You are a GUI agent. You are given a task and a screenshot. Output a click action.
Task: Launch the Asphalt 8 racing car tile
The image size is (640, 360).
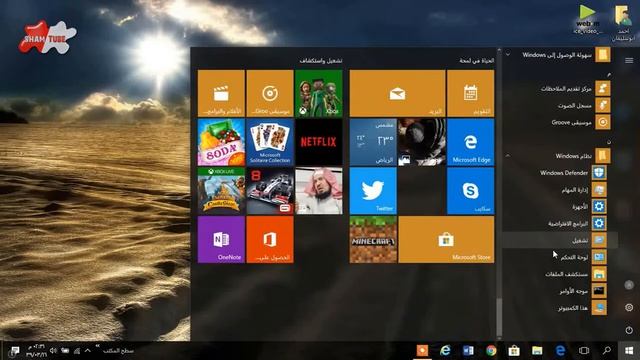(x=270, y=191)
